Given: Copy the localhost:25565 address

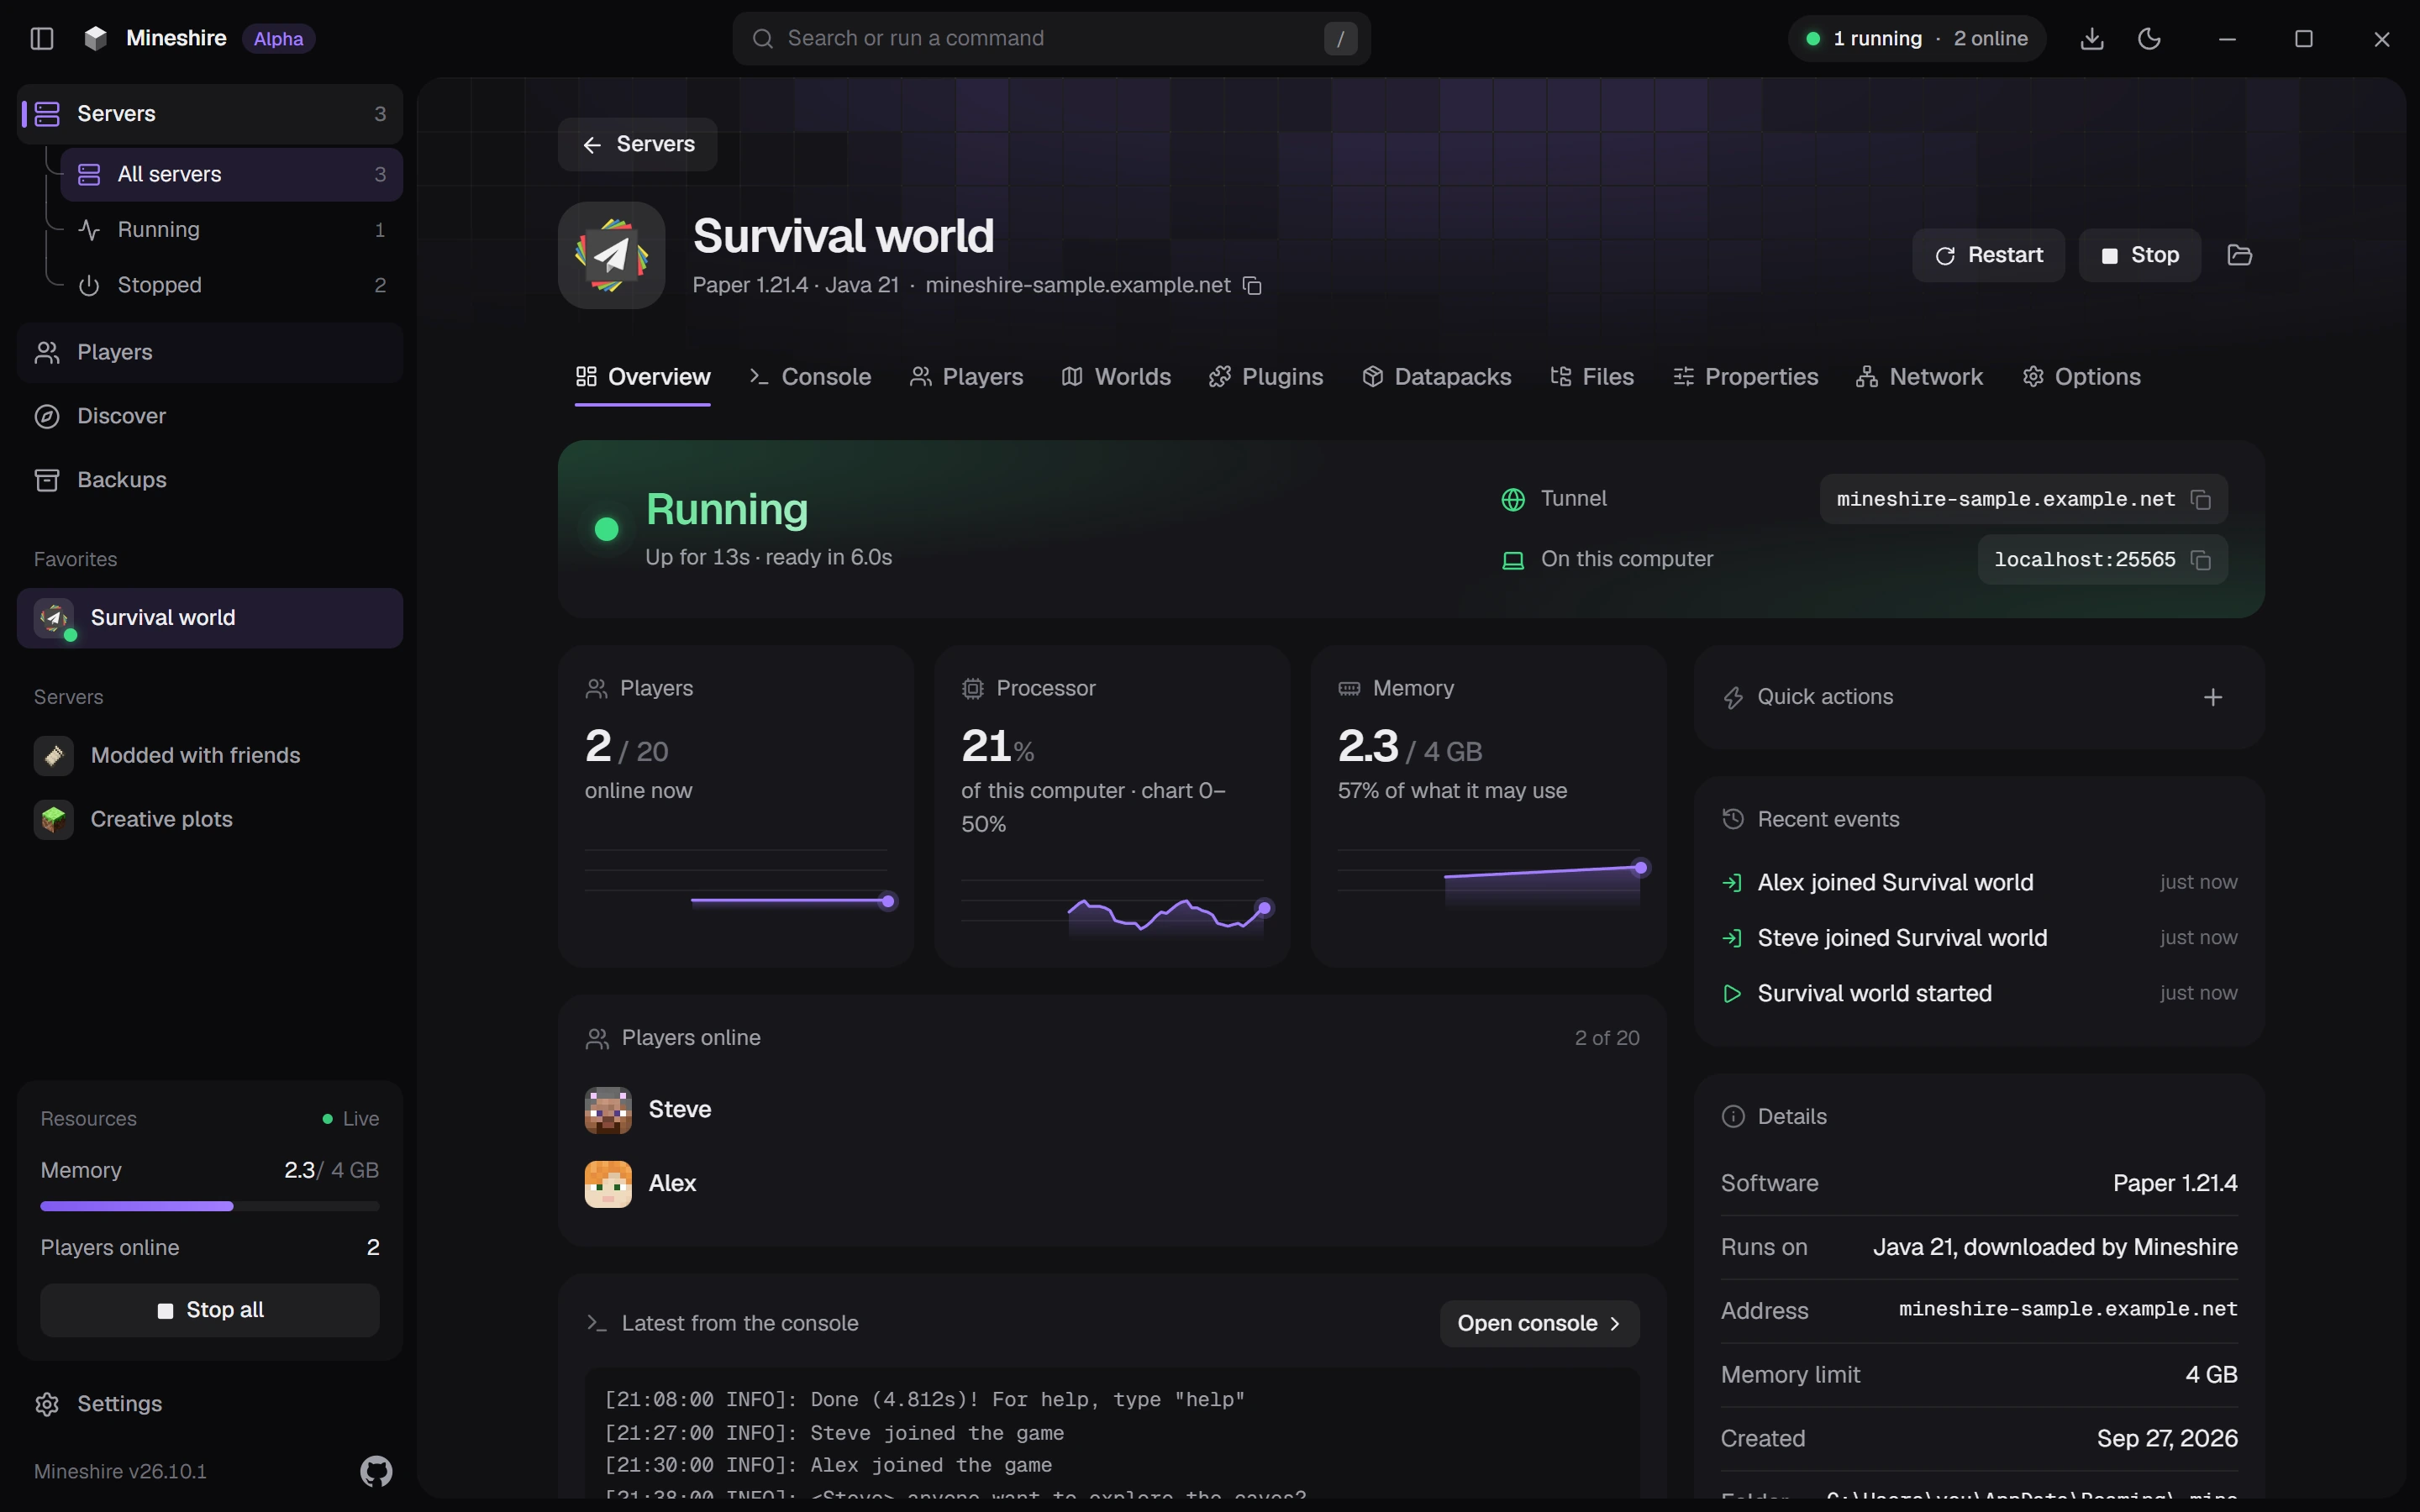Looking at the screenshot, I should pos(2200,560).
